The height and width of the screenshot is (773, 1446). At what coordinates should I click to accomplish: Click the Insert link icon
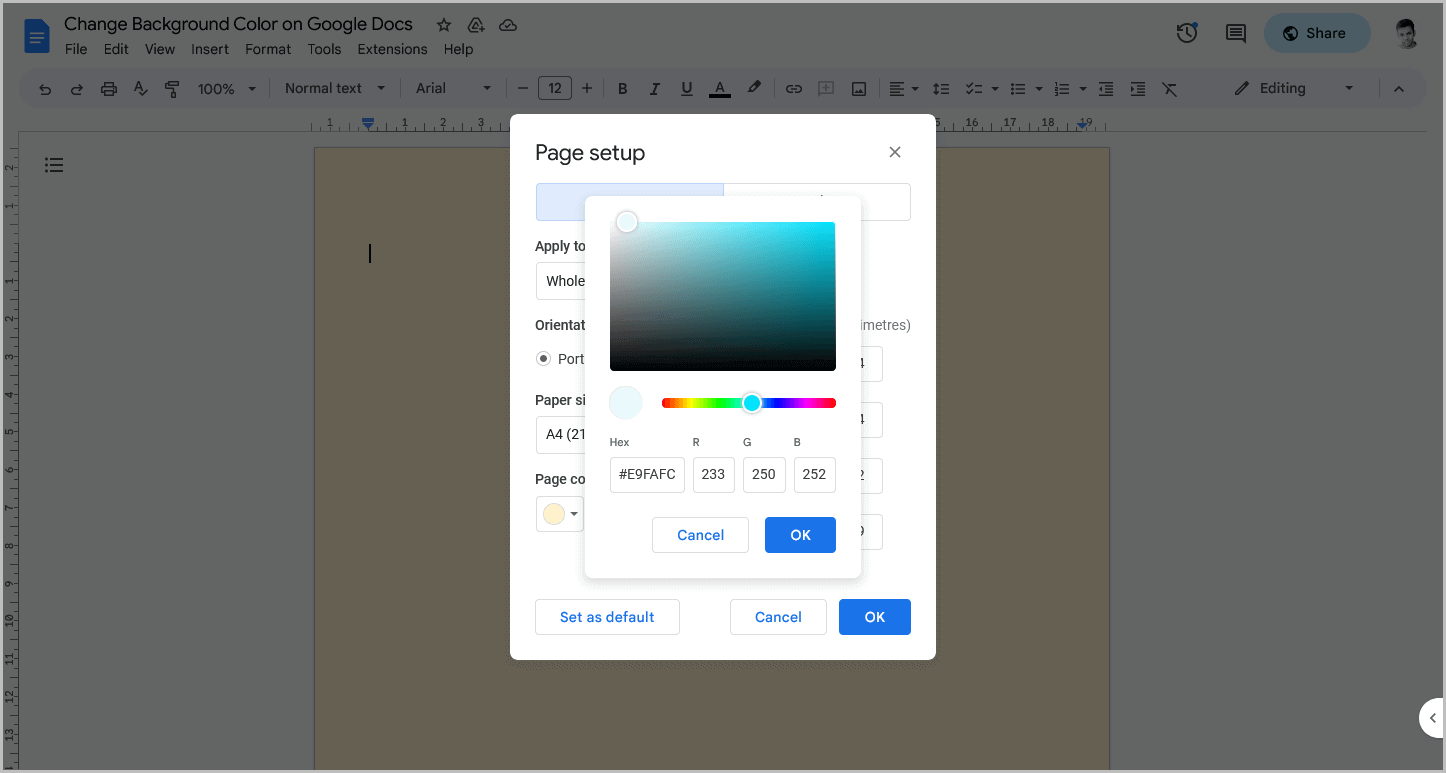(x=794, y=89)
